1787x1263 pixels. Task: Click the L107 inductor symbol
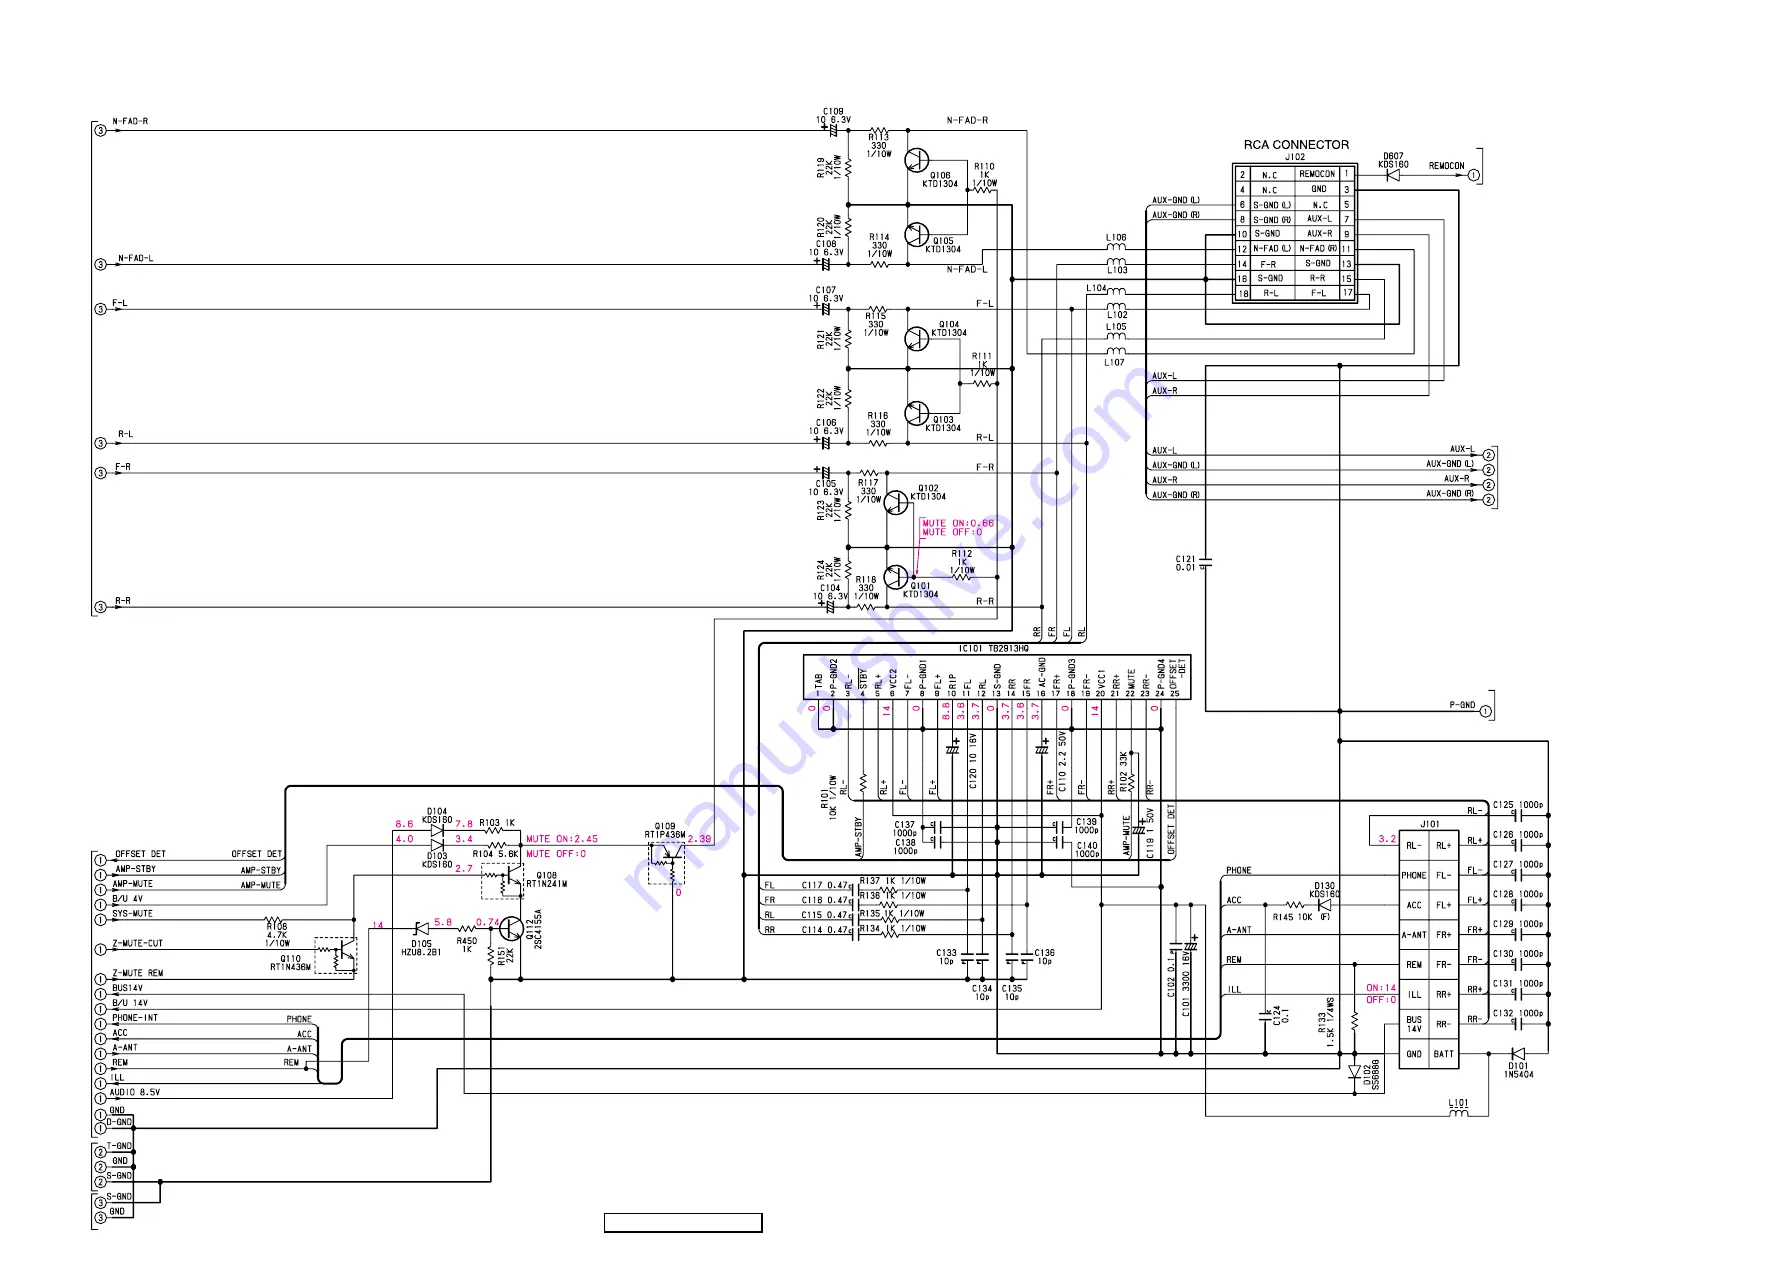1115,352
